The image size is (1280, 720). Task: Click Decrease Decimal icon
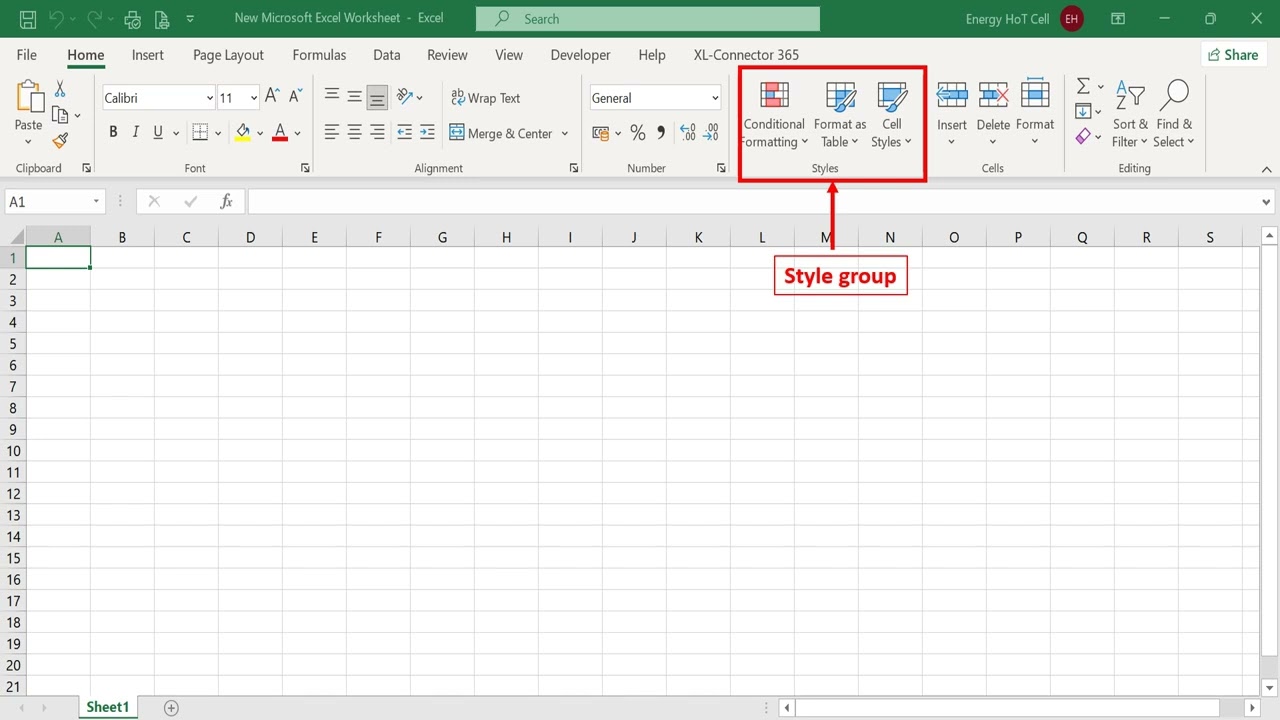711,132
